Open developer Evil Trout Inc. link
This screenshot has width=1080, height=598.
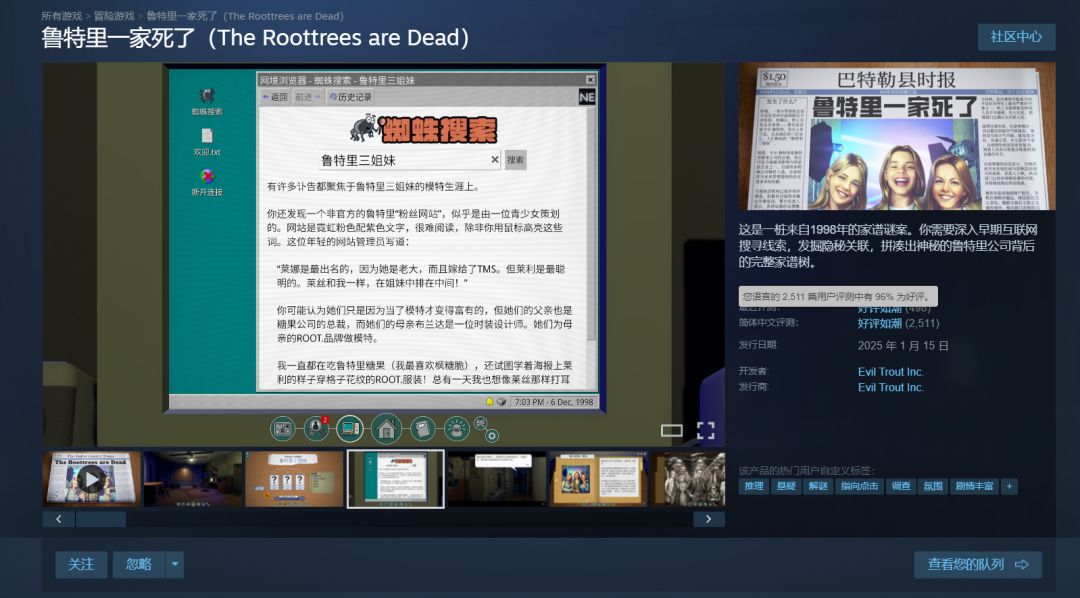coord(891,371)
